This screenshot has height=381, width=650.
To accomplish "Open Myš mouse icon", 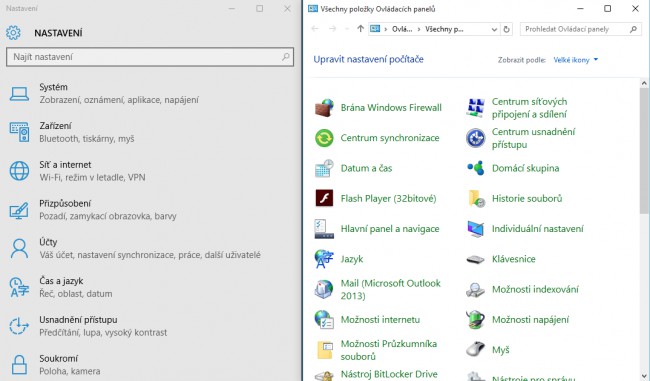I will click(x=475, y=350).
